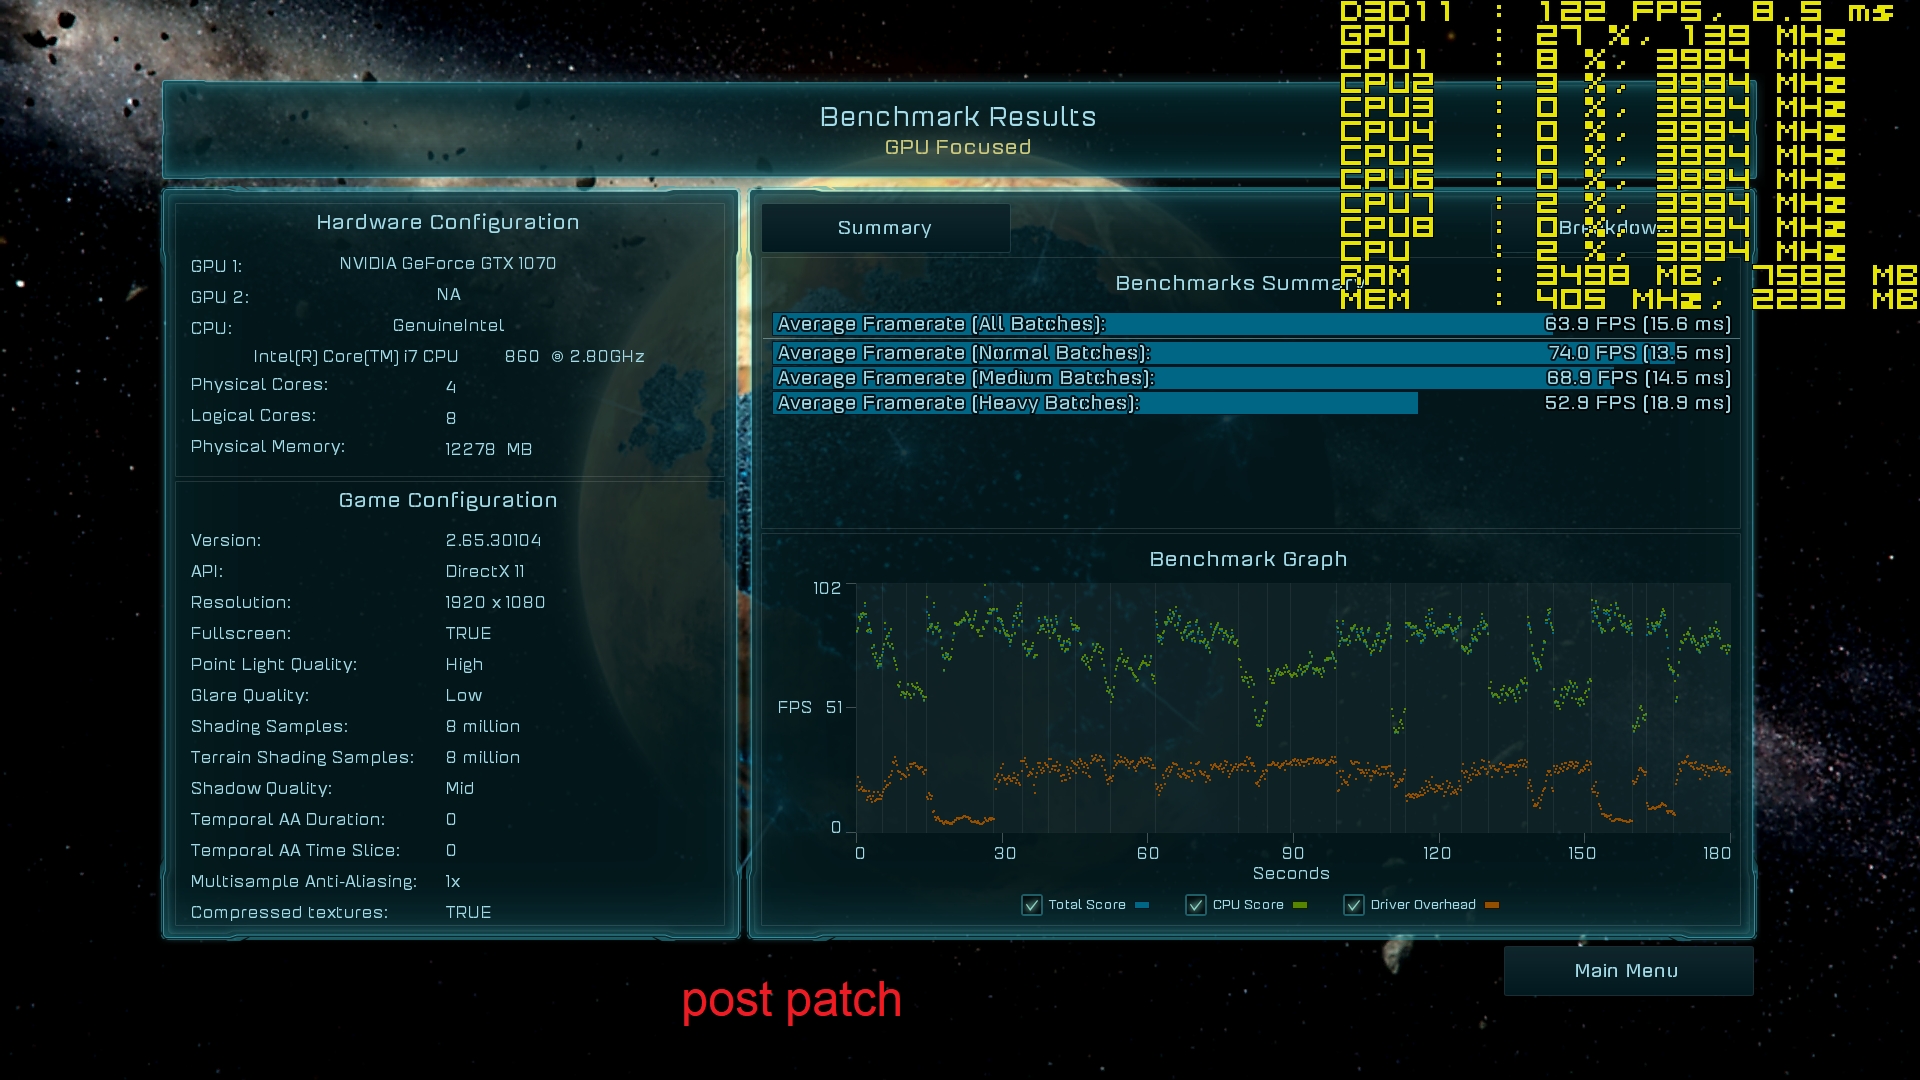This screenshot has height=1080, width=1920.
Task: Return to the Main Menu
Action: pyautogui.click(x=1627, y=971)
